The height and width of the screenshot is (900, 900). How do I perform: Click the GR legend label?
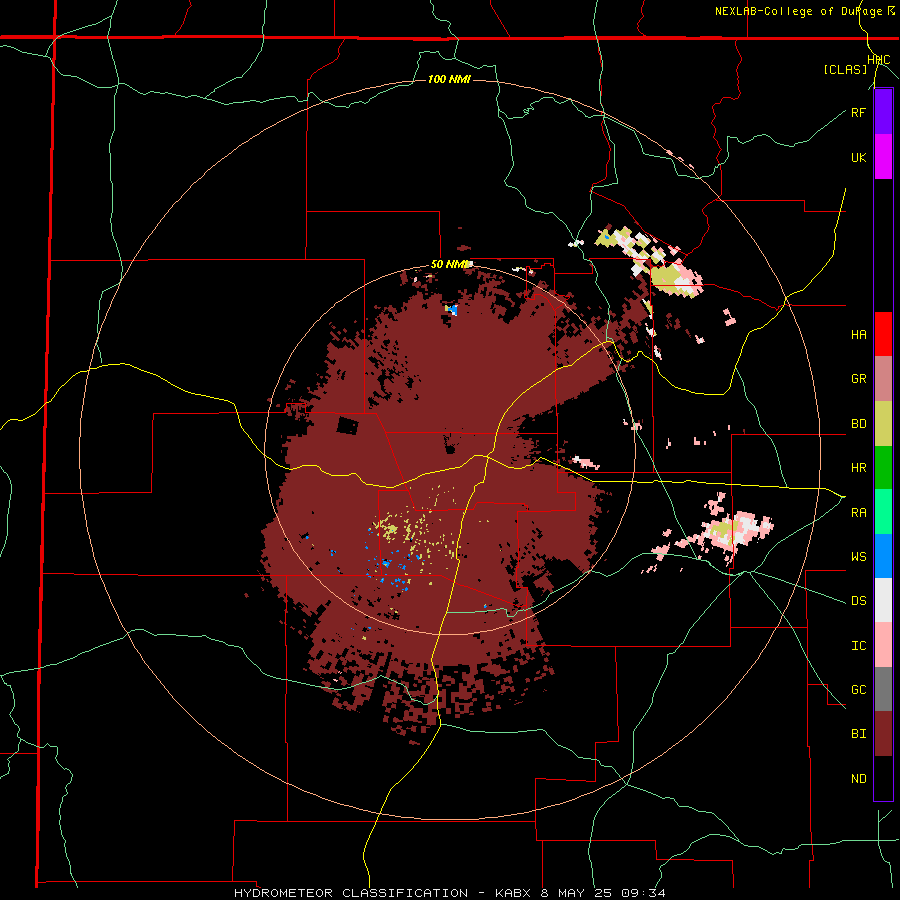859,379
